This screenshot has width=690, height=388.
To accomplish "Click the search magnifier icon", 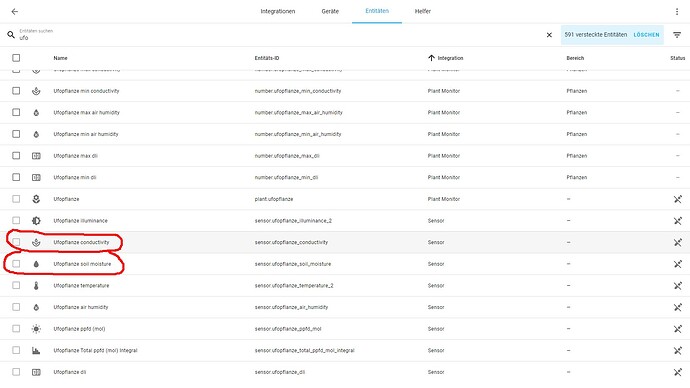I will 11,34.
